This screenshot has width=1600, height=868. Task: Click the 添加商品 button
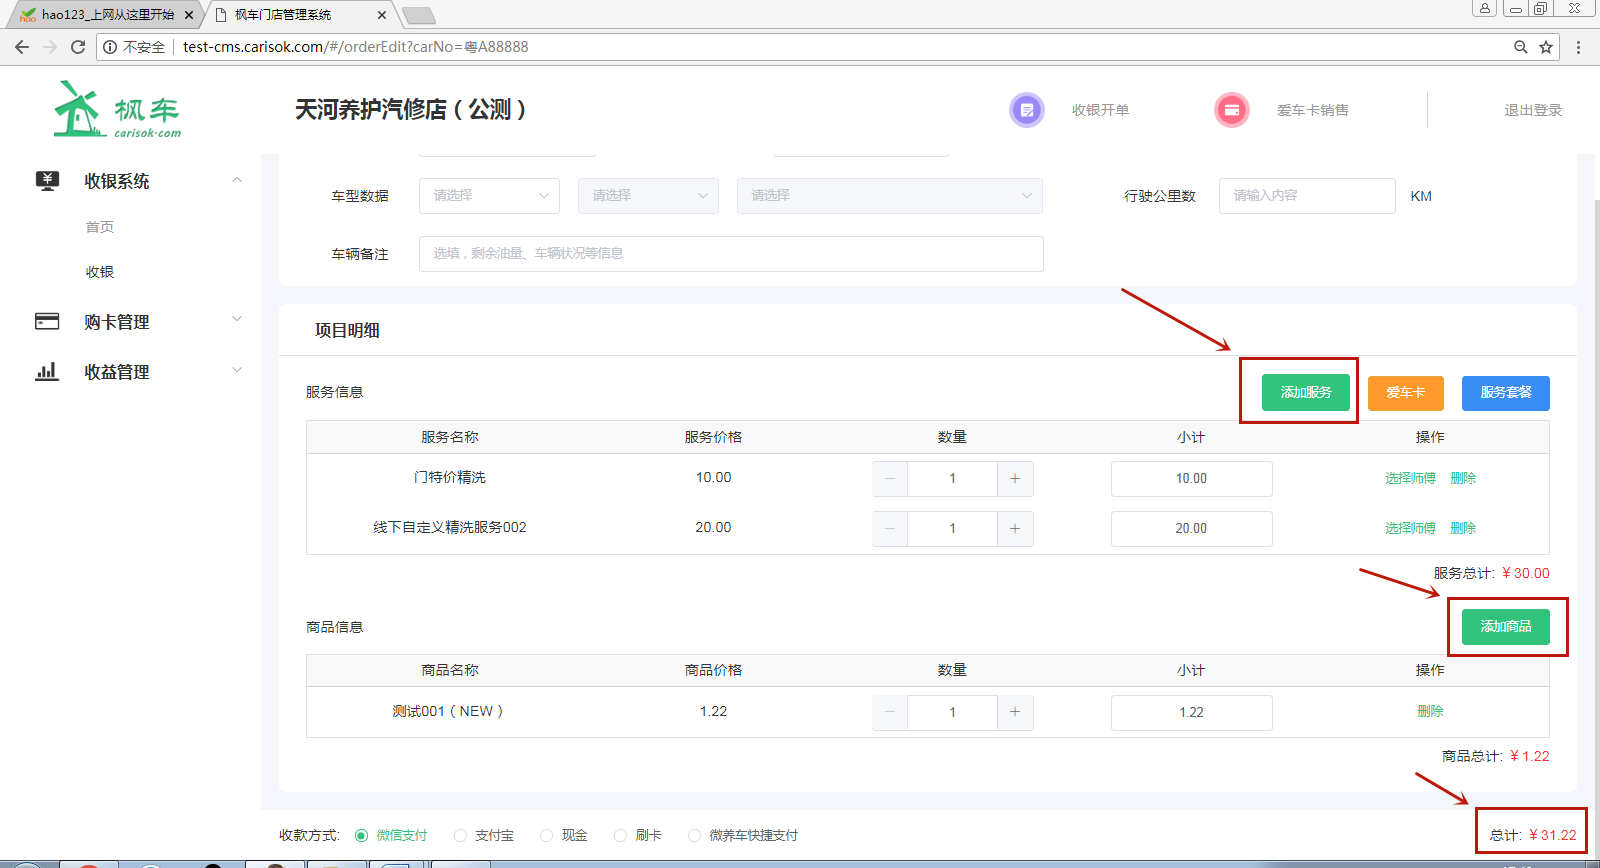point(1505,626)
